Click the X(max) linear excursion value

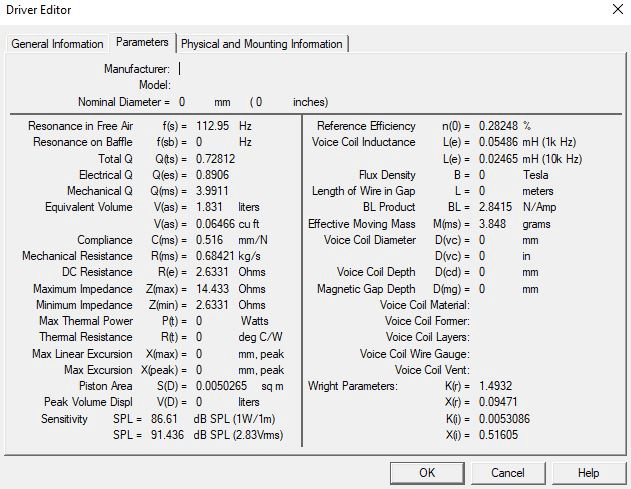(199, 354)
